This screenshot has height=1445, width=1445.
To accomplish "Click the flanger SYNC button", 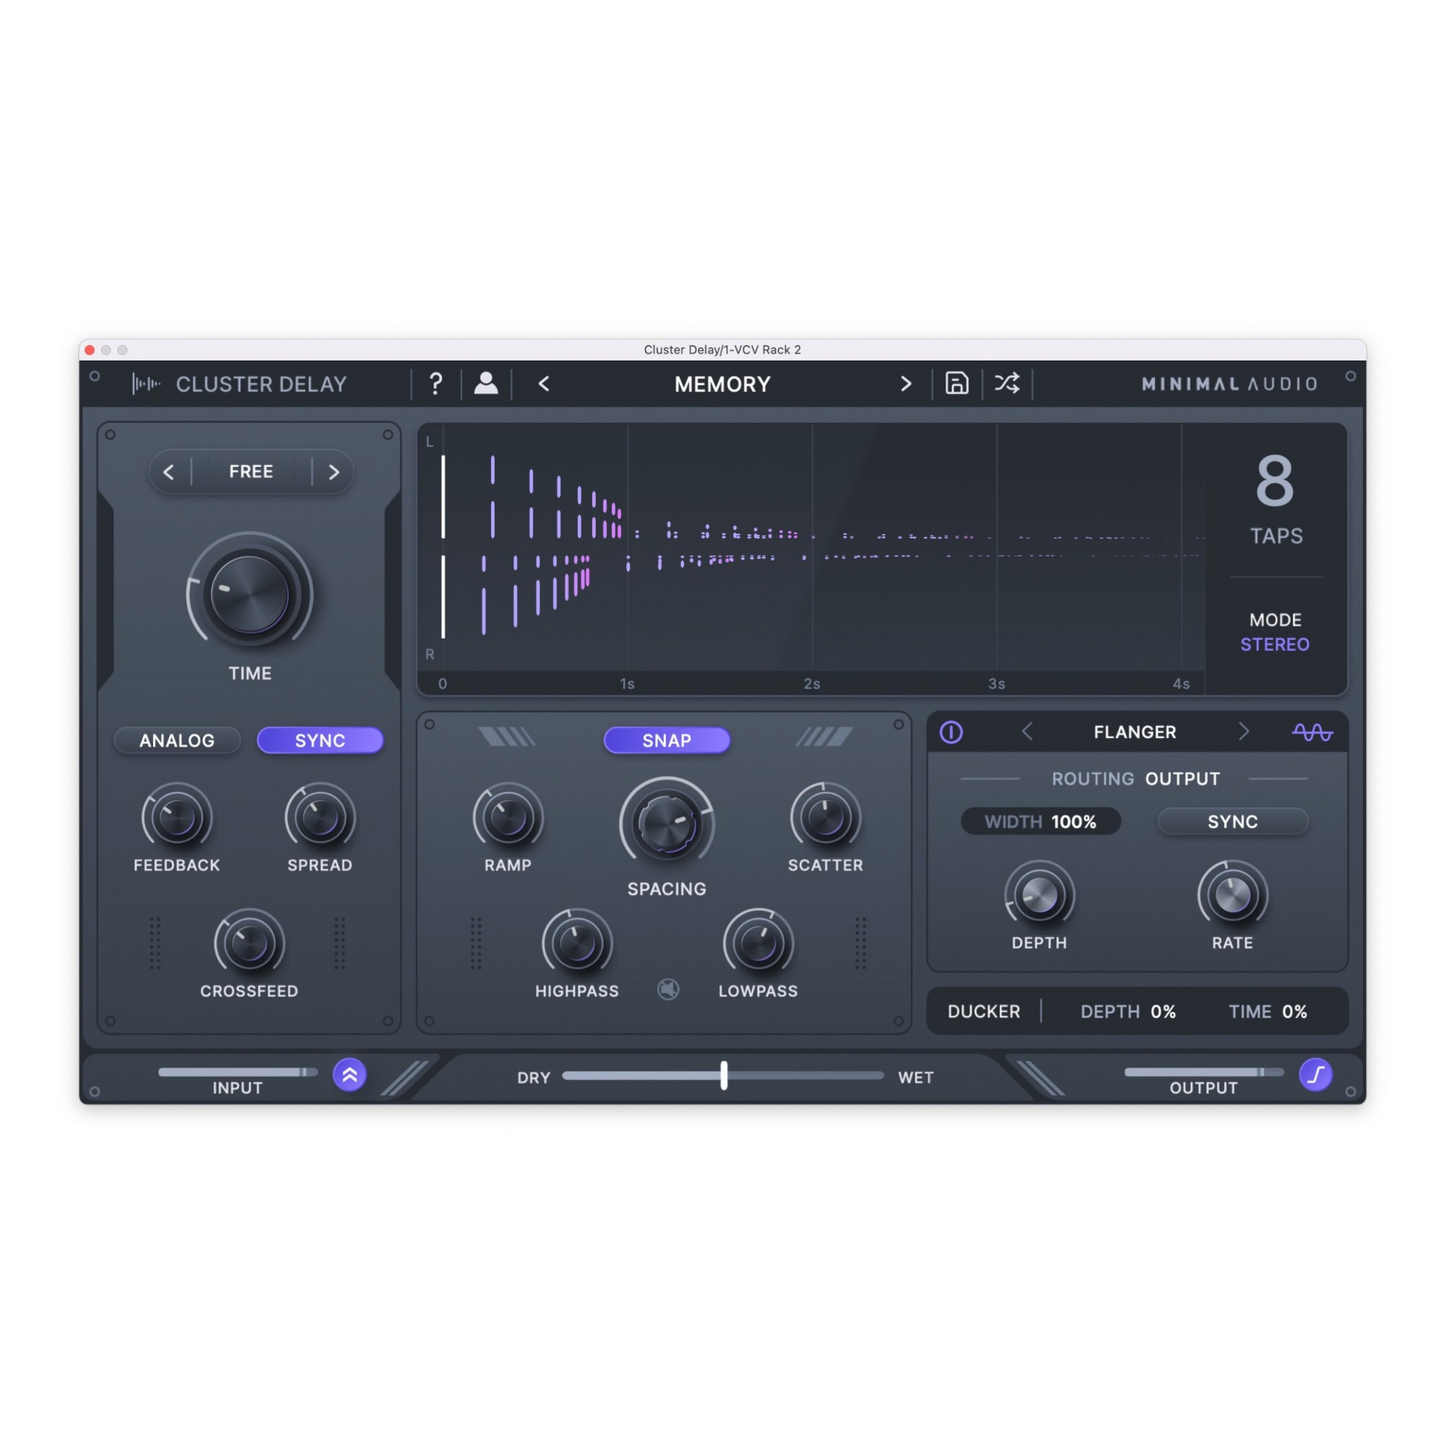I will tap(1232, 822).
